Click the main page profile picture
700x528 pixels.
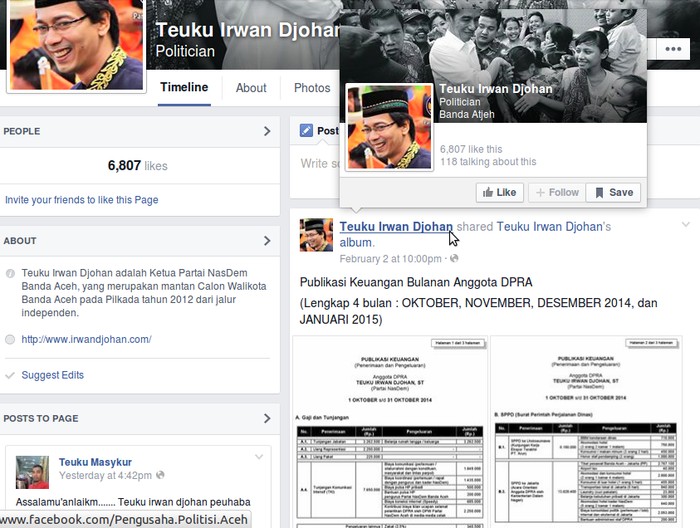76,44
